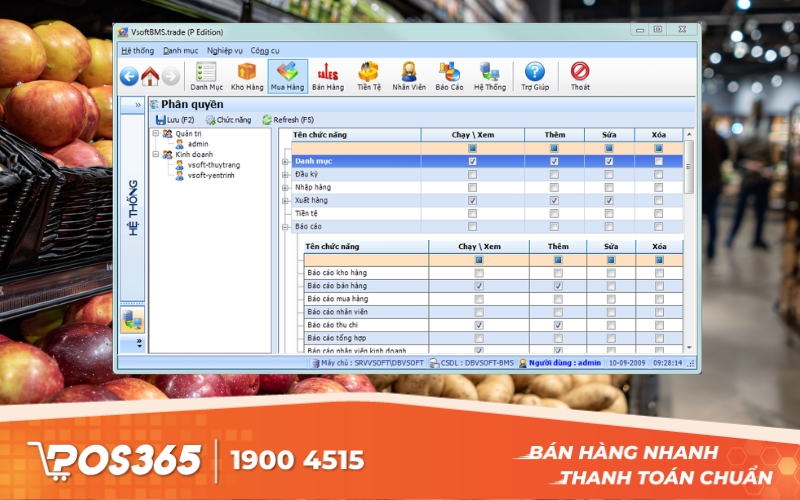Viewport: 800px width, 500px height.
Task: Select the Báo cáo nhân viên row
Action: (x=493, y=312)
